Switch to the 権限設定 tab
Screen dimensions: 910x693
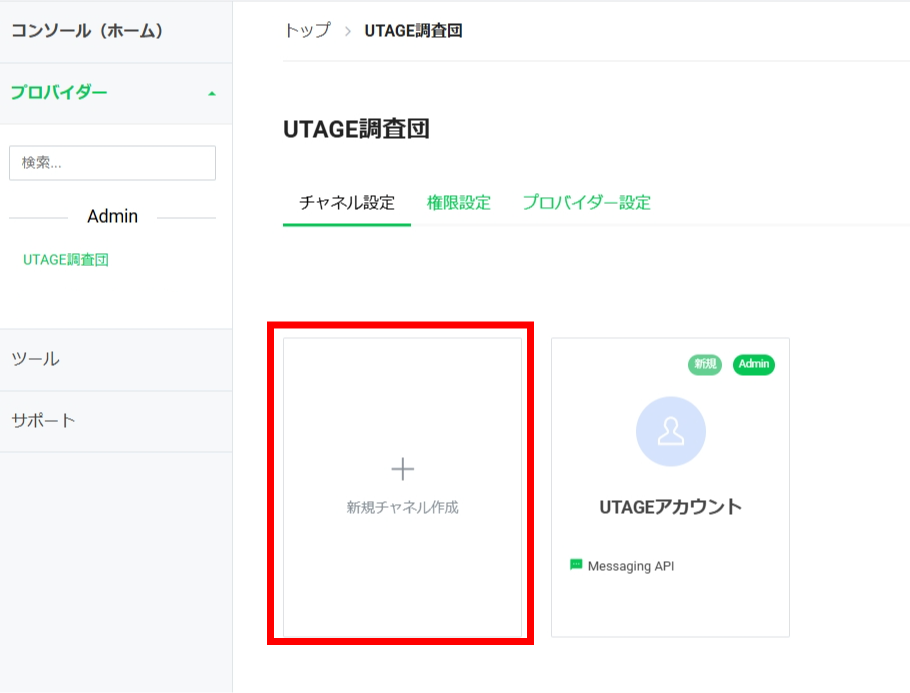(459, 203)
